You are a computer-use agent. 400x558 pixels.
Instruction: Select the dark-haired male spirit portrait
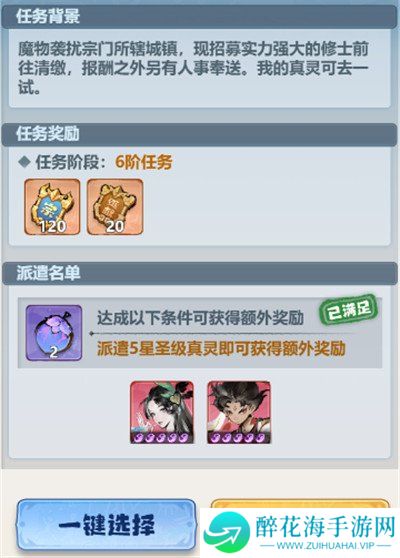[239, 412]
